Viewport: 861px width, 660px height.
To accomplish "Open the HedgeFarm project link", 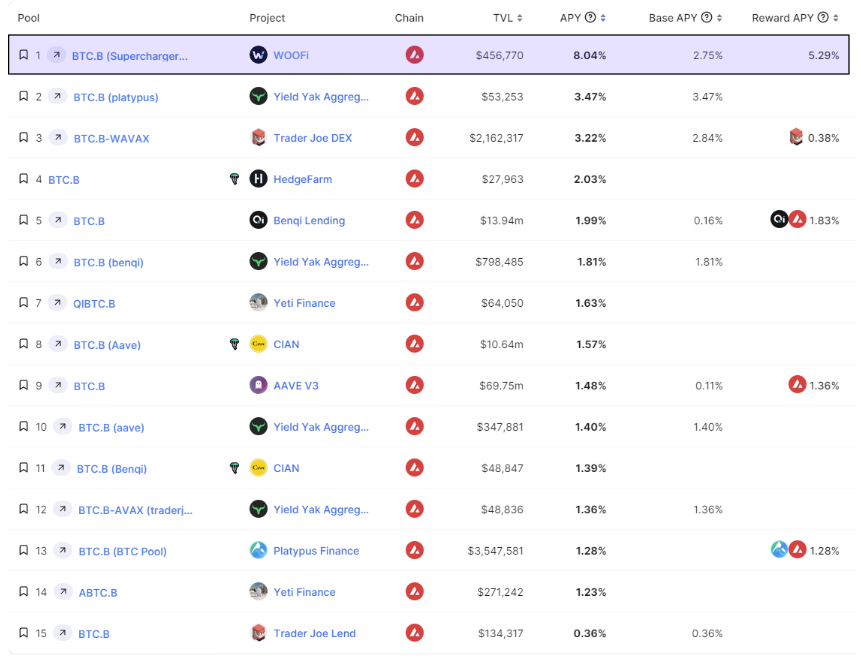I will click(303, 180).
